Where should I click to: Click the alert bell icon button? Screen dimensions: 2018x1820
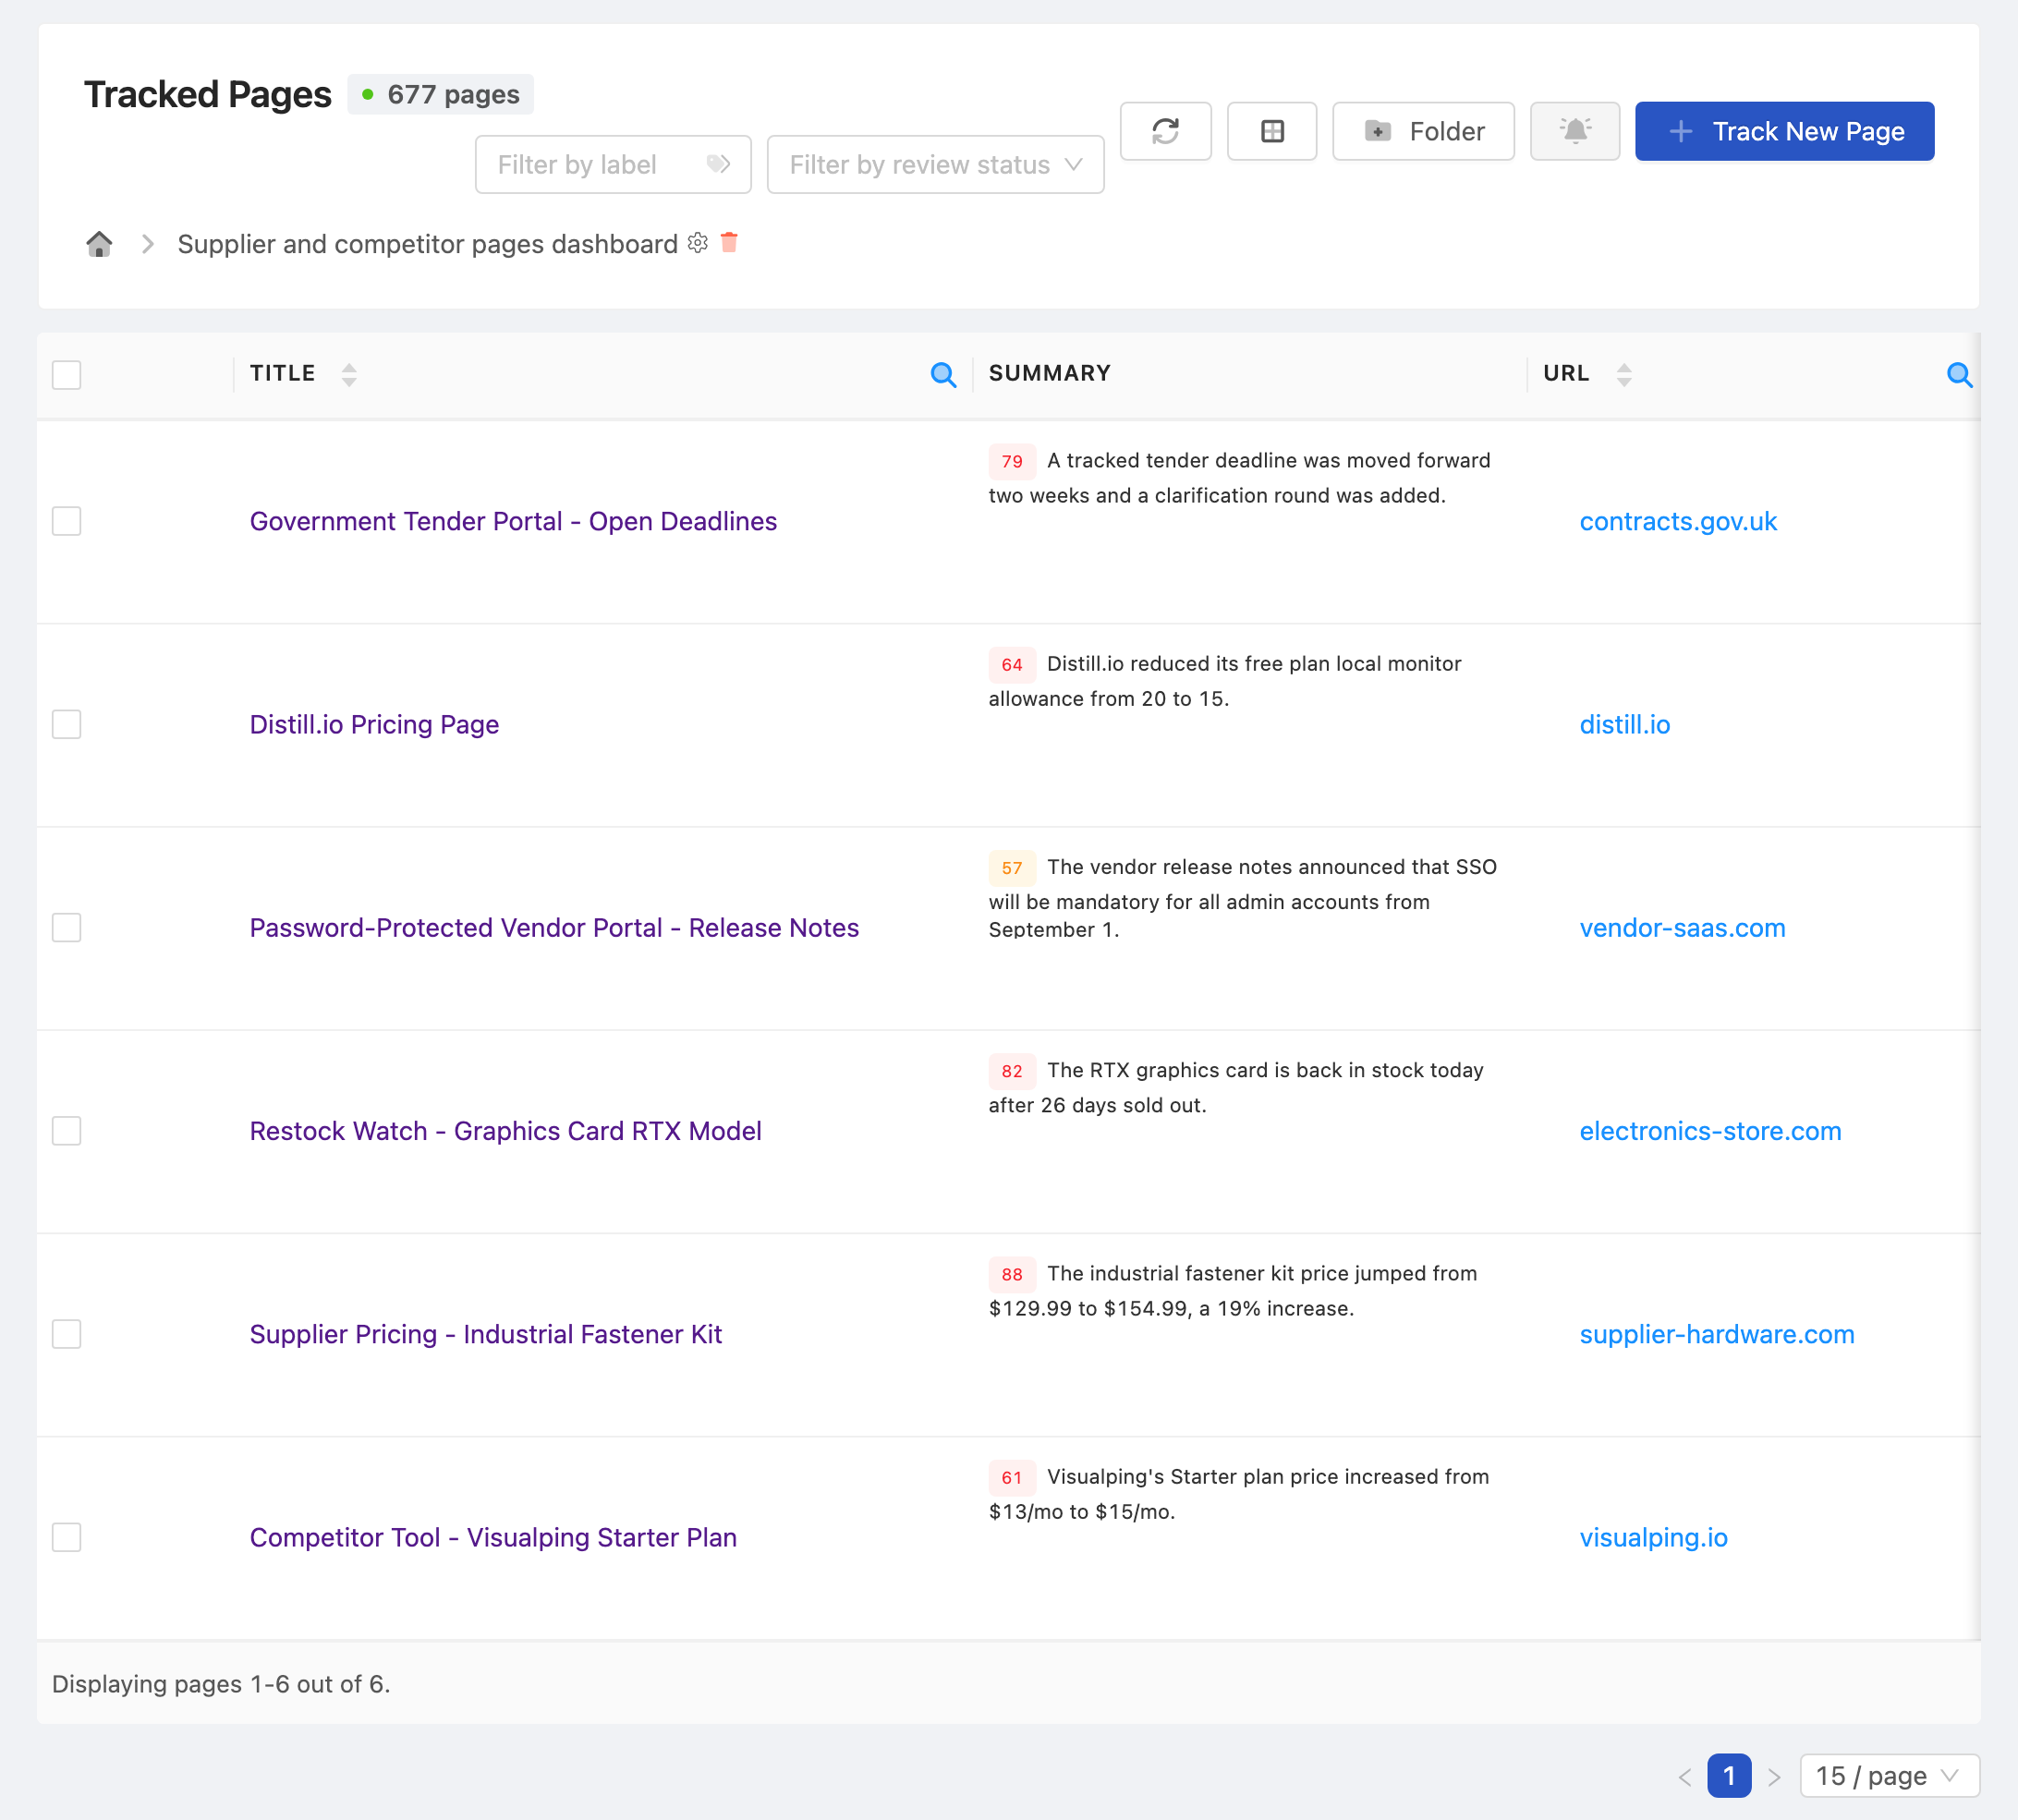pos(1574,131)
